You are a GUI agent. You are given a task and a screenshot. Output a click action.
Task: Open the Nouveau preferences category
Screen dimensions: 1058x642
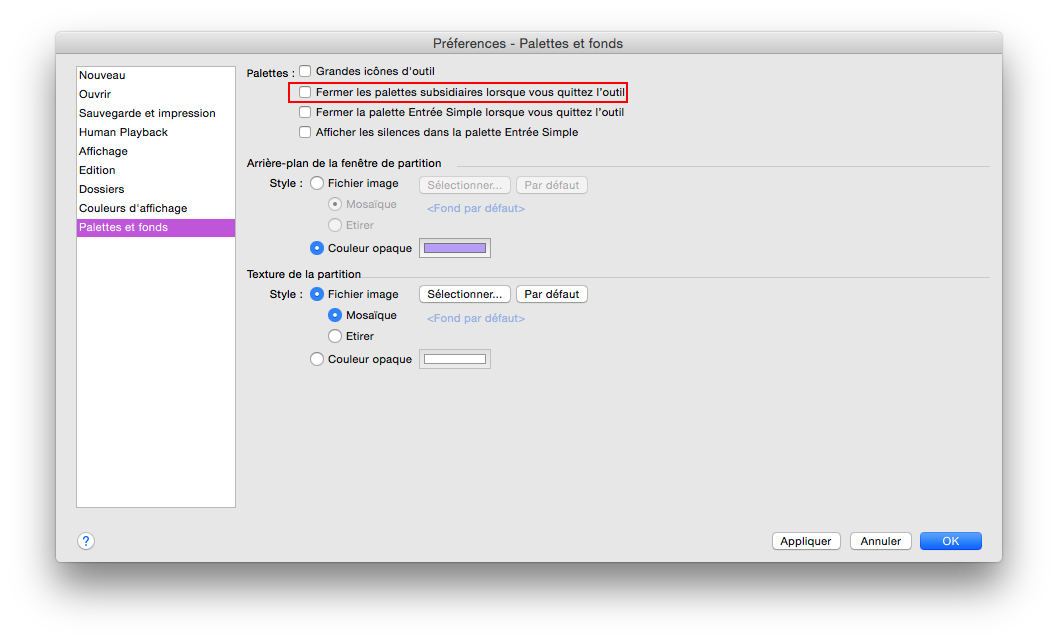click(102, 75)
